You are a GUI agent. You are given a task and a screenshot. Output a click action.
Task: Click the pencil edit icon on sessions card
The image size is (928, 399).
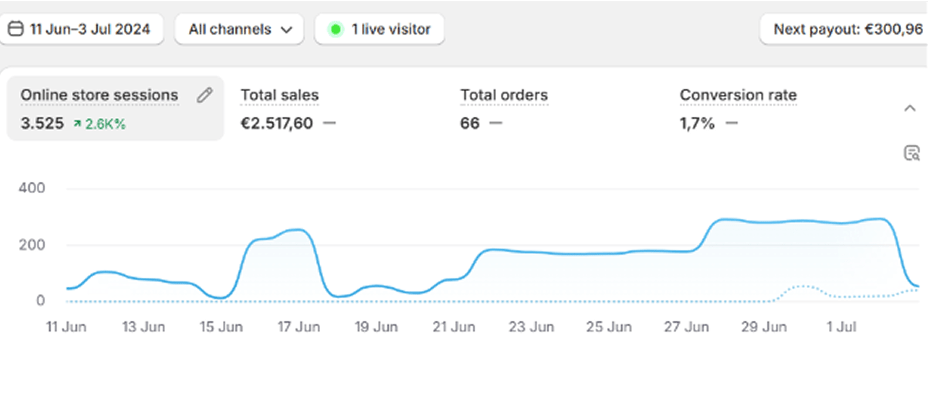coord(205,95)
